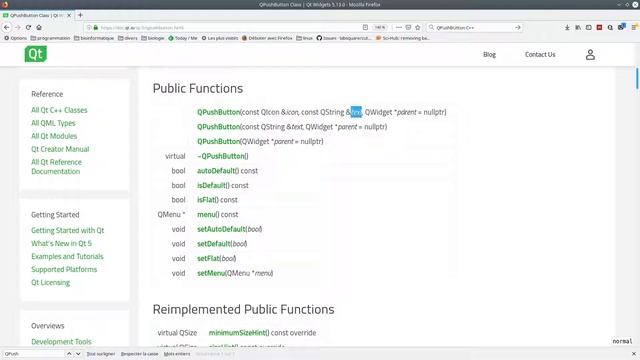
Task: Click the home icon in Firefox toolbar
Action: tap(39, 27)
